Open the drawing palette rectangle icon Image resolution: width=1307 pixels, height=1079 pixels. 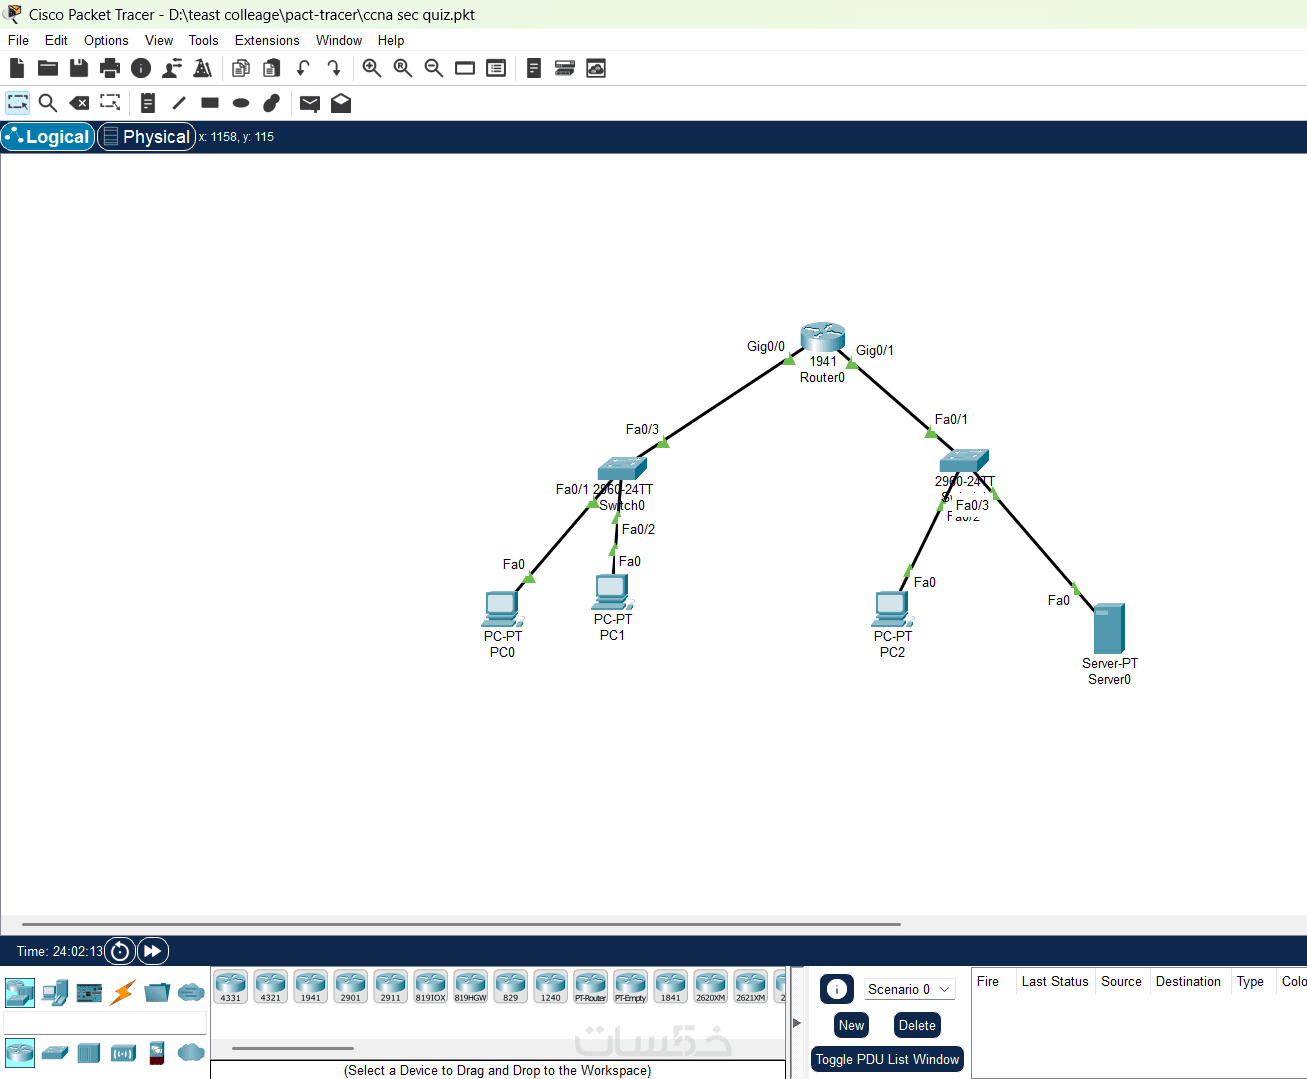465,68
